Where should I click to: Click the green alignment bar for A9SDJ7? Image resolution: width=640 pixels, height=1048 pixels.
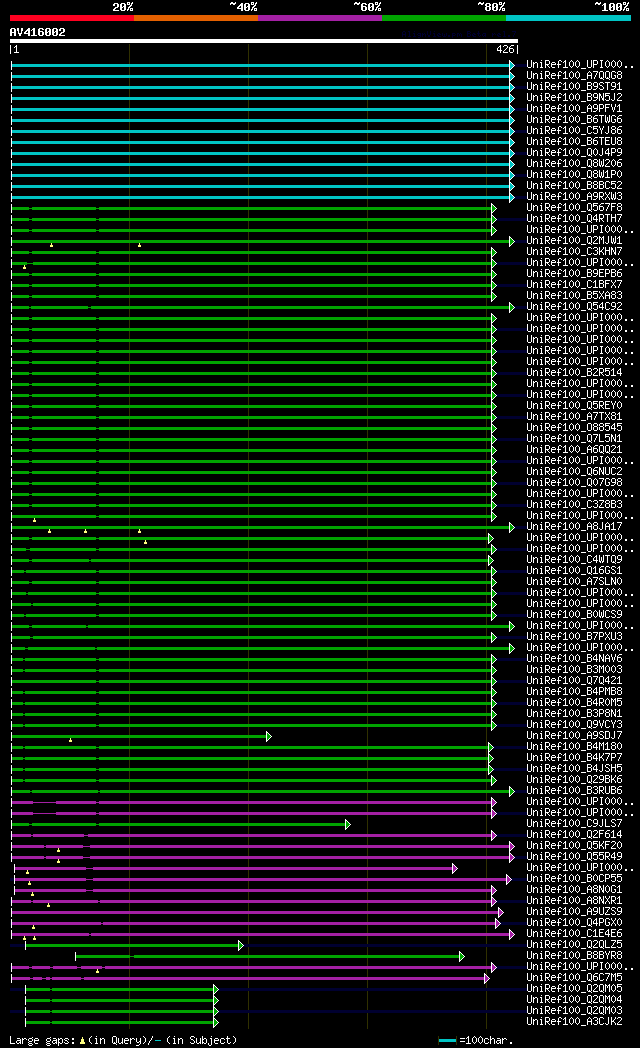pos(141,737)
